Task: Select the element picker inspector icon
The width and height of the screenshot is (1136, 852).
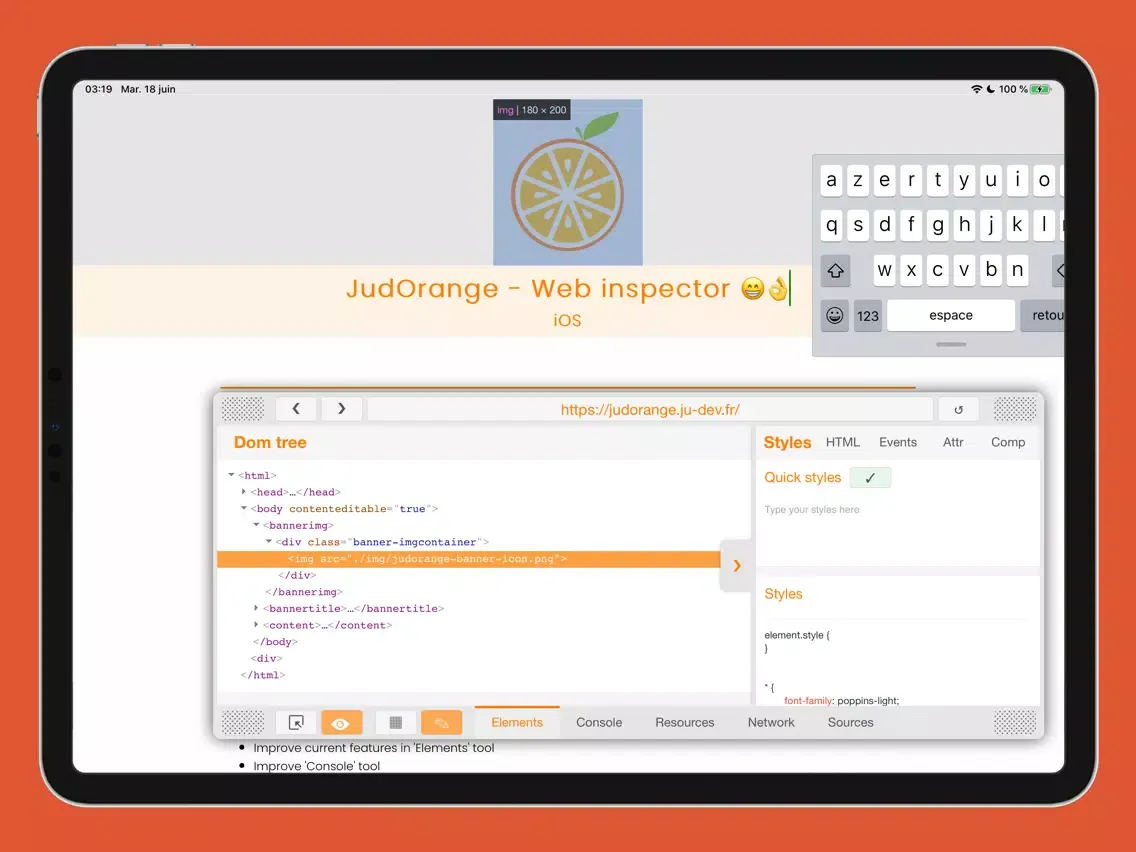Action: pos(296,722)
